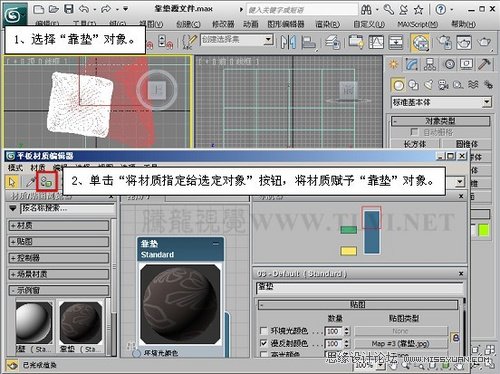Viewport: 500px width, 374px height.
Task: Select Geometry category sphere icon
Action: (x=398, y=85)
